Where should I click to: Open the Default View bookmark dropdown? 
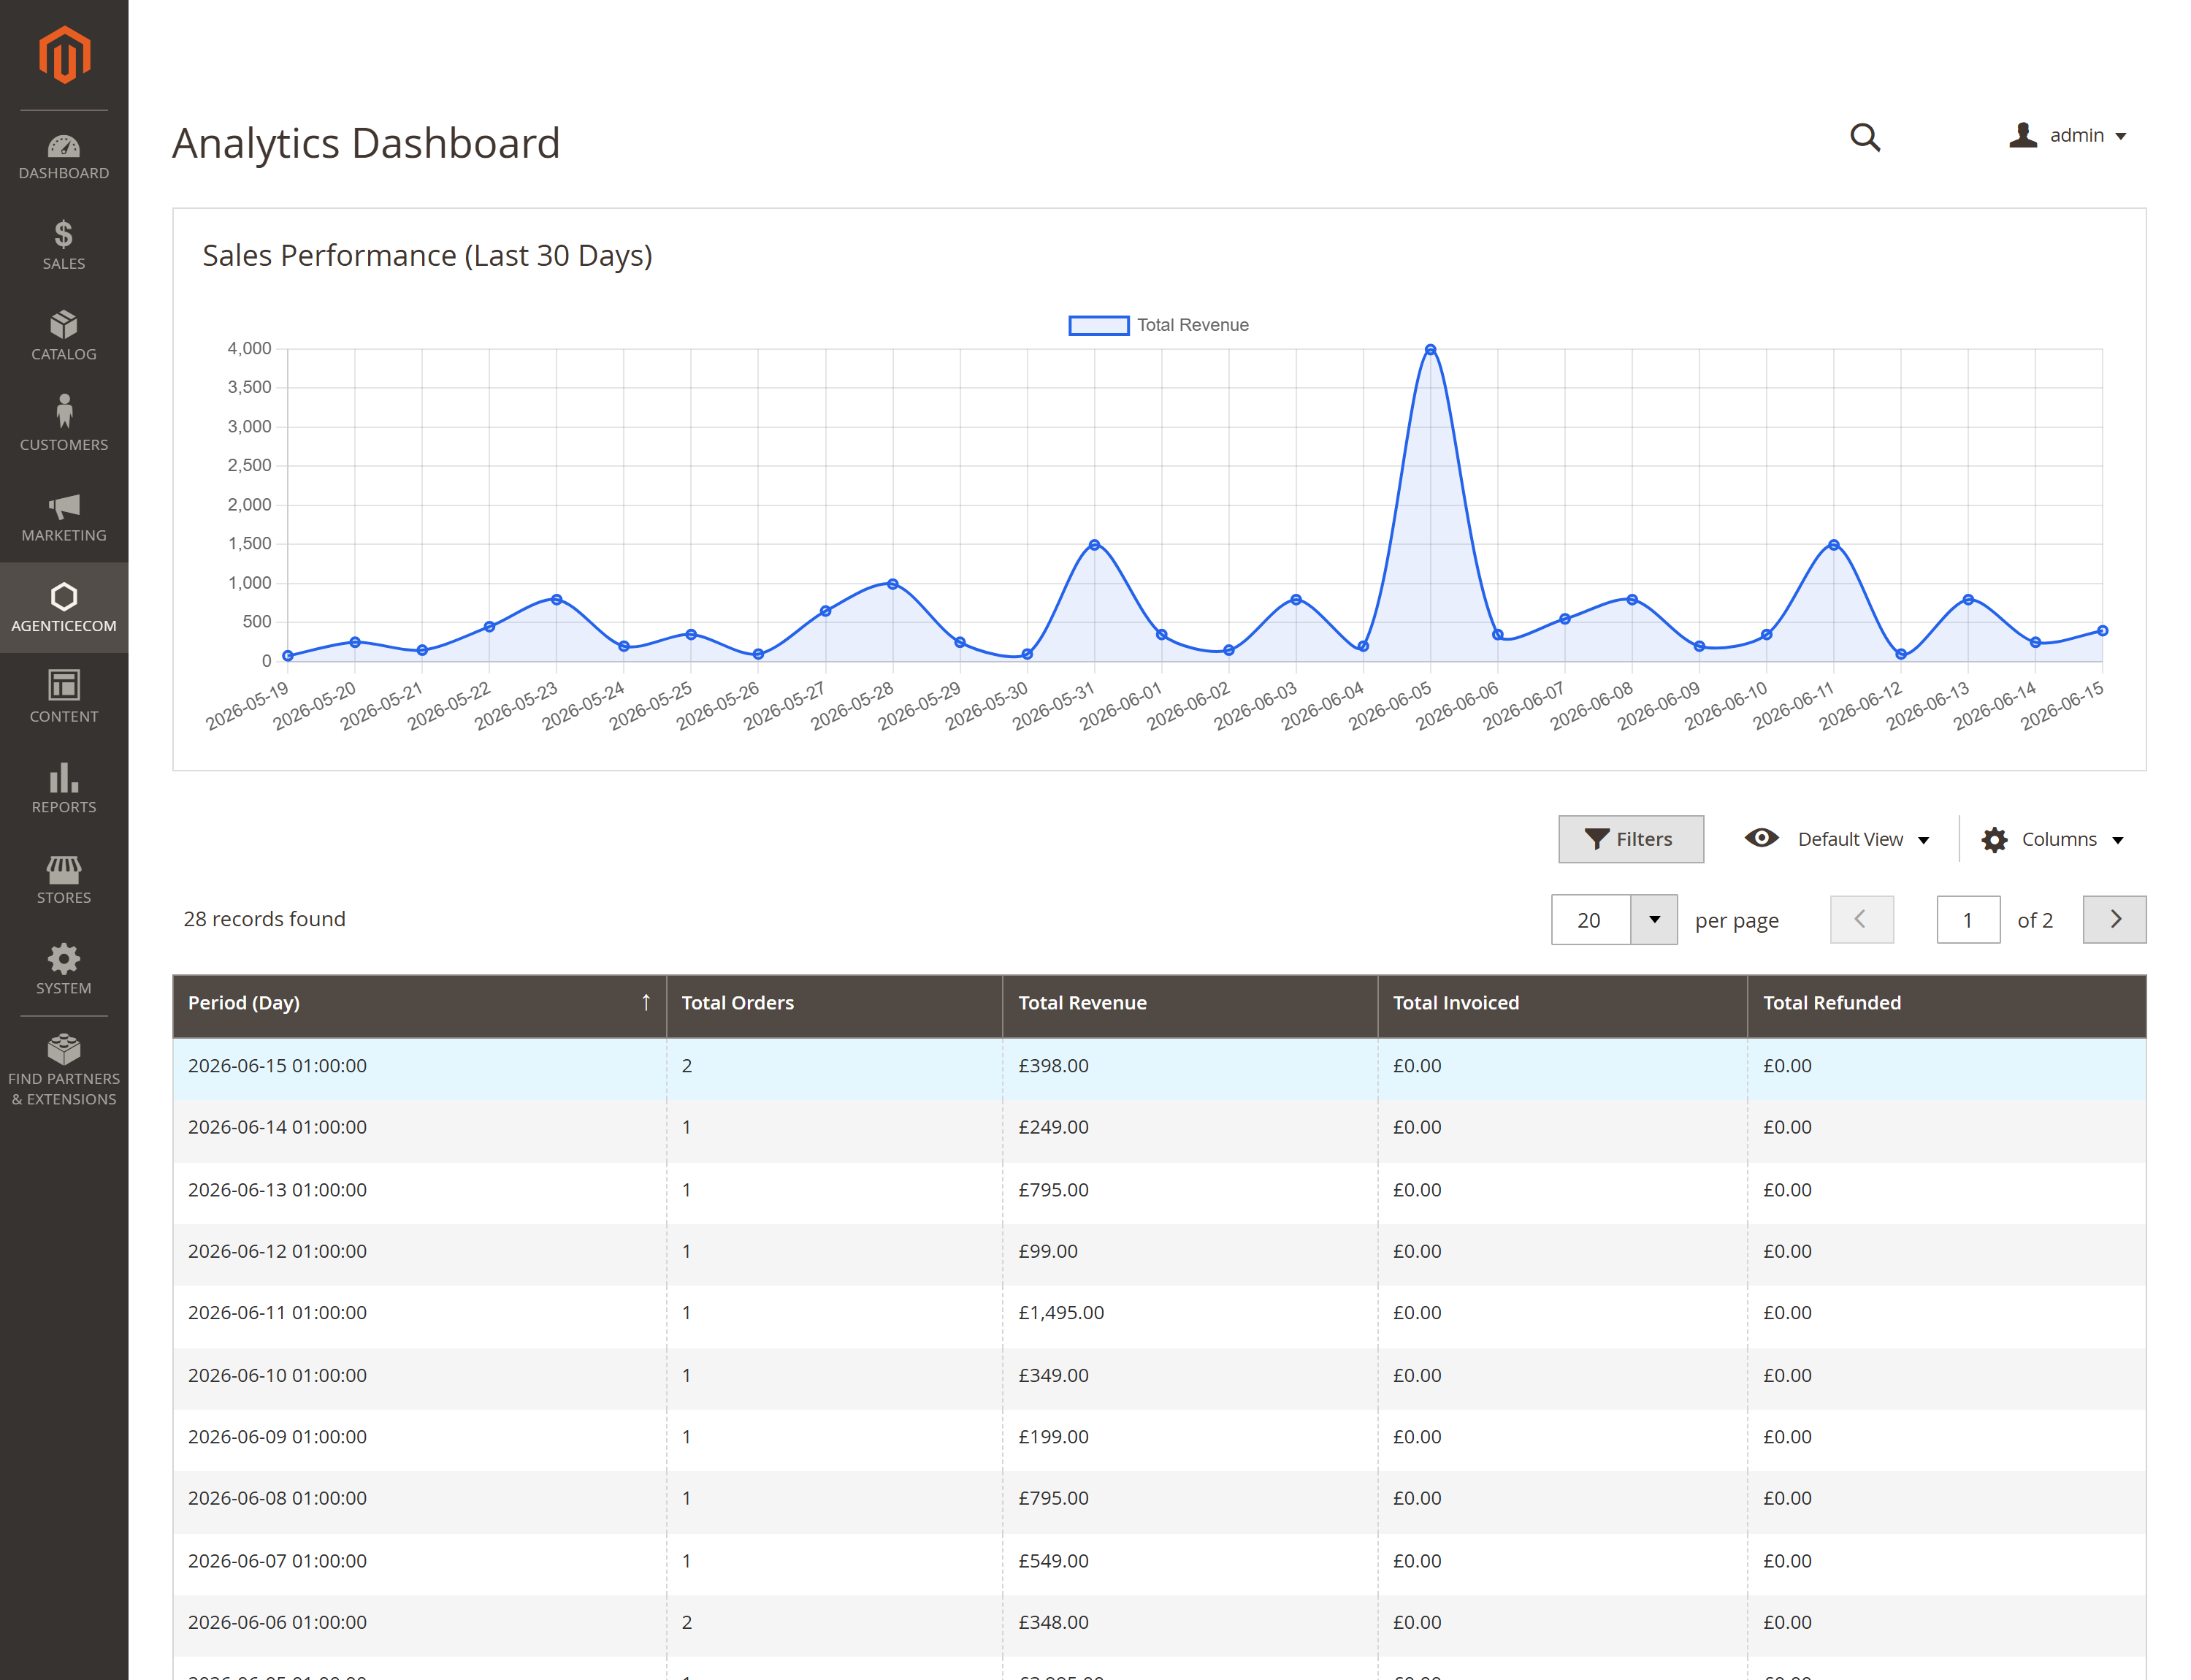(x=1836, y=839)
